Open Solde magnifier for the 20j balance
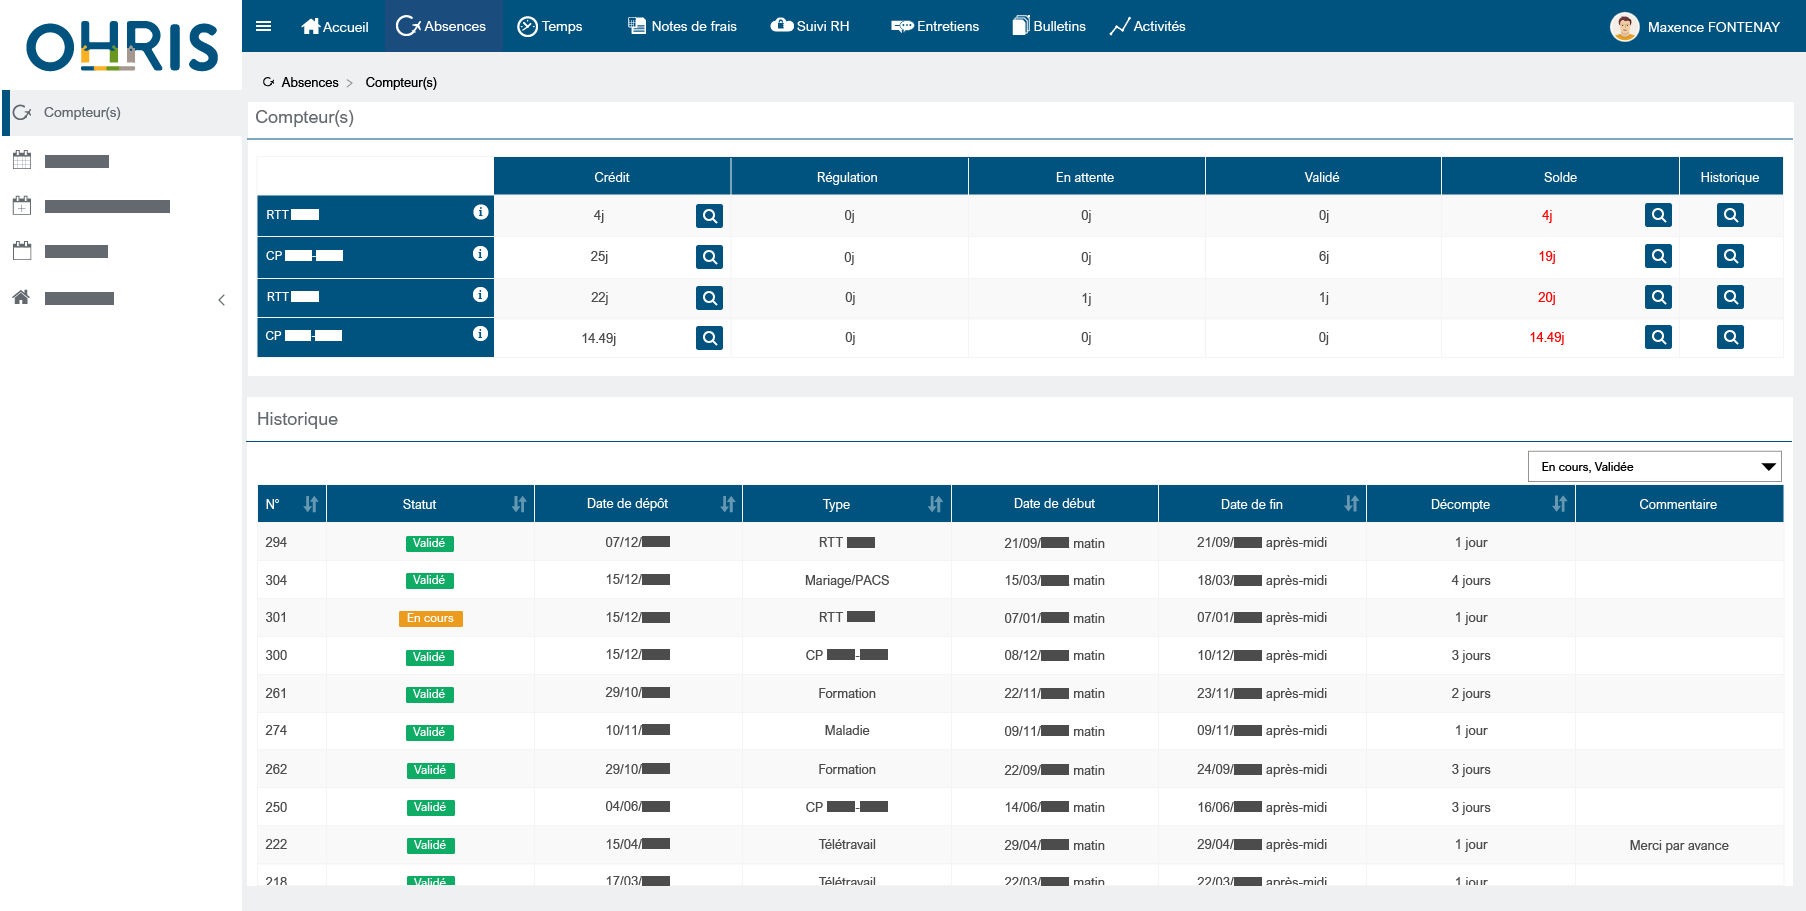Viewport: 1806px width, 911px height. pyautogui.click(x=1658, y=297)
